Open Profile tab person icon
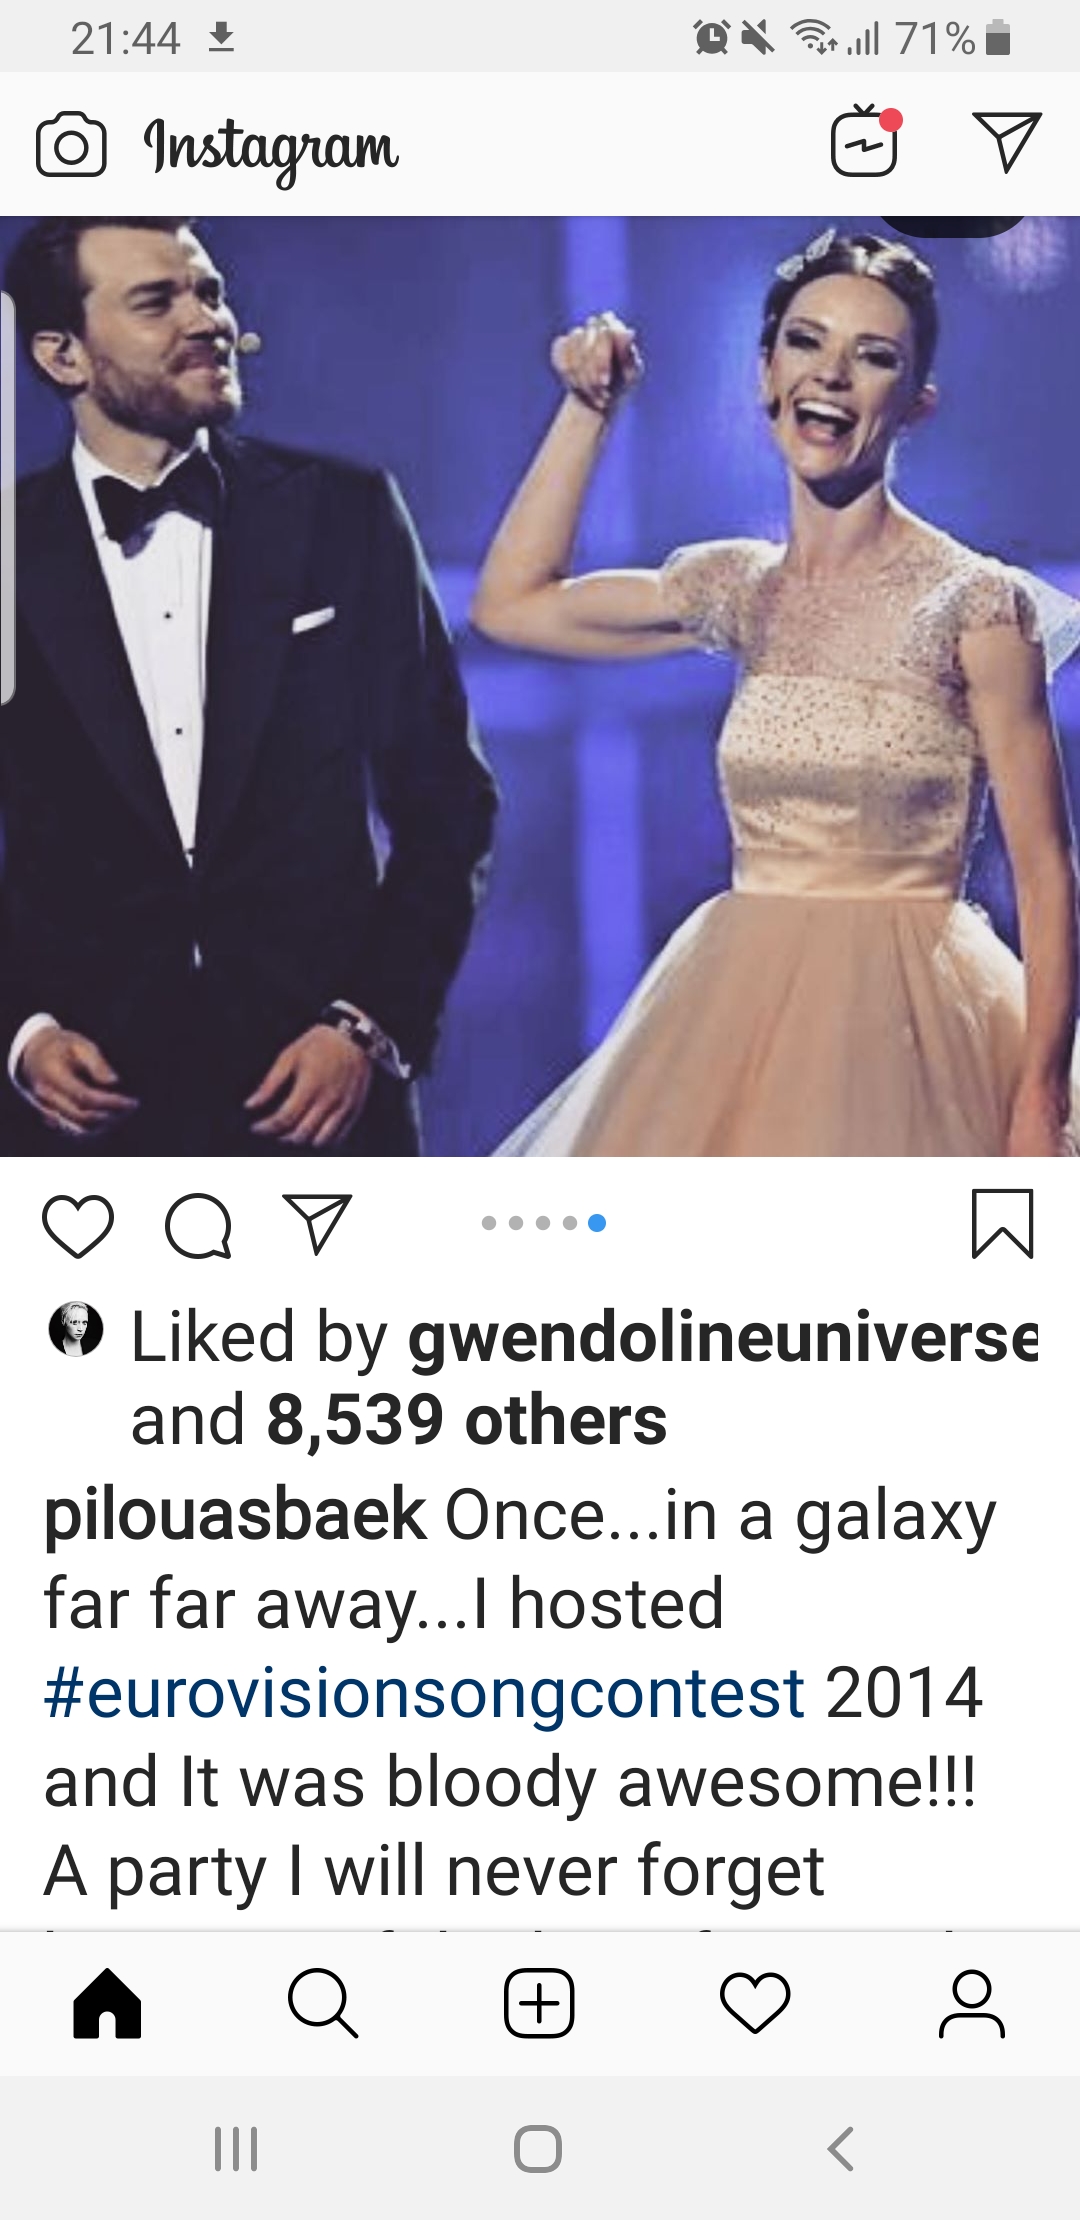This screenshot has width=1080, height=2220. [971, 2003]
